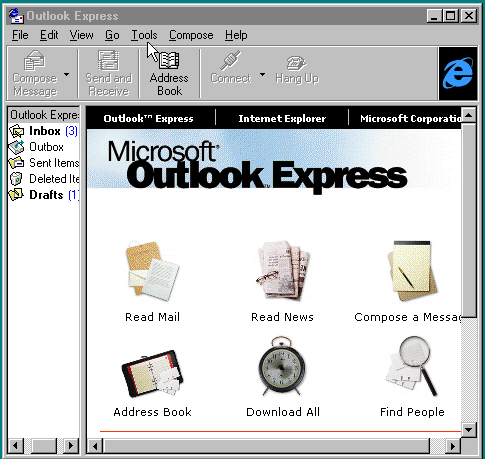485x459 pixels.
Task: Click the main pane scroll down arrow
Action: [469, 430]
